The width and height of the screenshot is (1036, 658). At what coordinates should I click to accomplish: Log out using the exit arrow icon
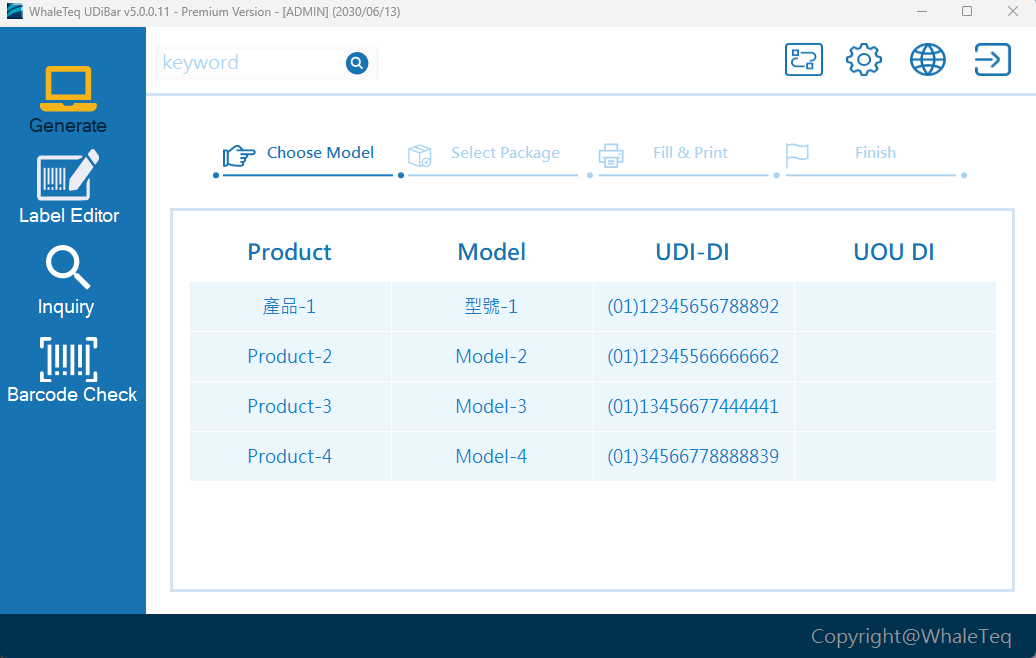[x=992, y=59]
